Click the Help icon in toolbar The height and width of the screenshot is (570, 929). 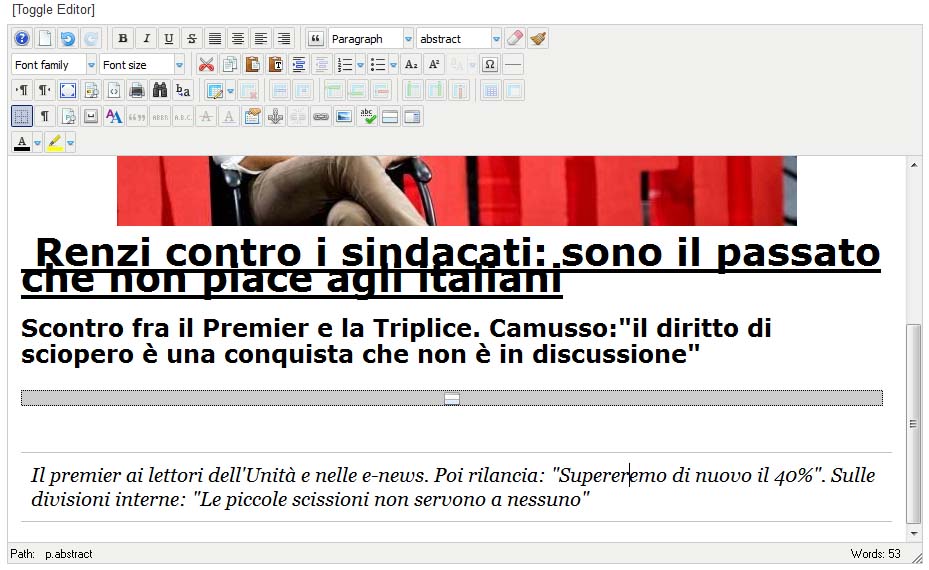tap(22, 39)
